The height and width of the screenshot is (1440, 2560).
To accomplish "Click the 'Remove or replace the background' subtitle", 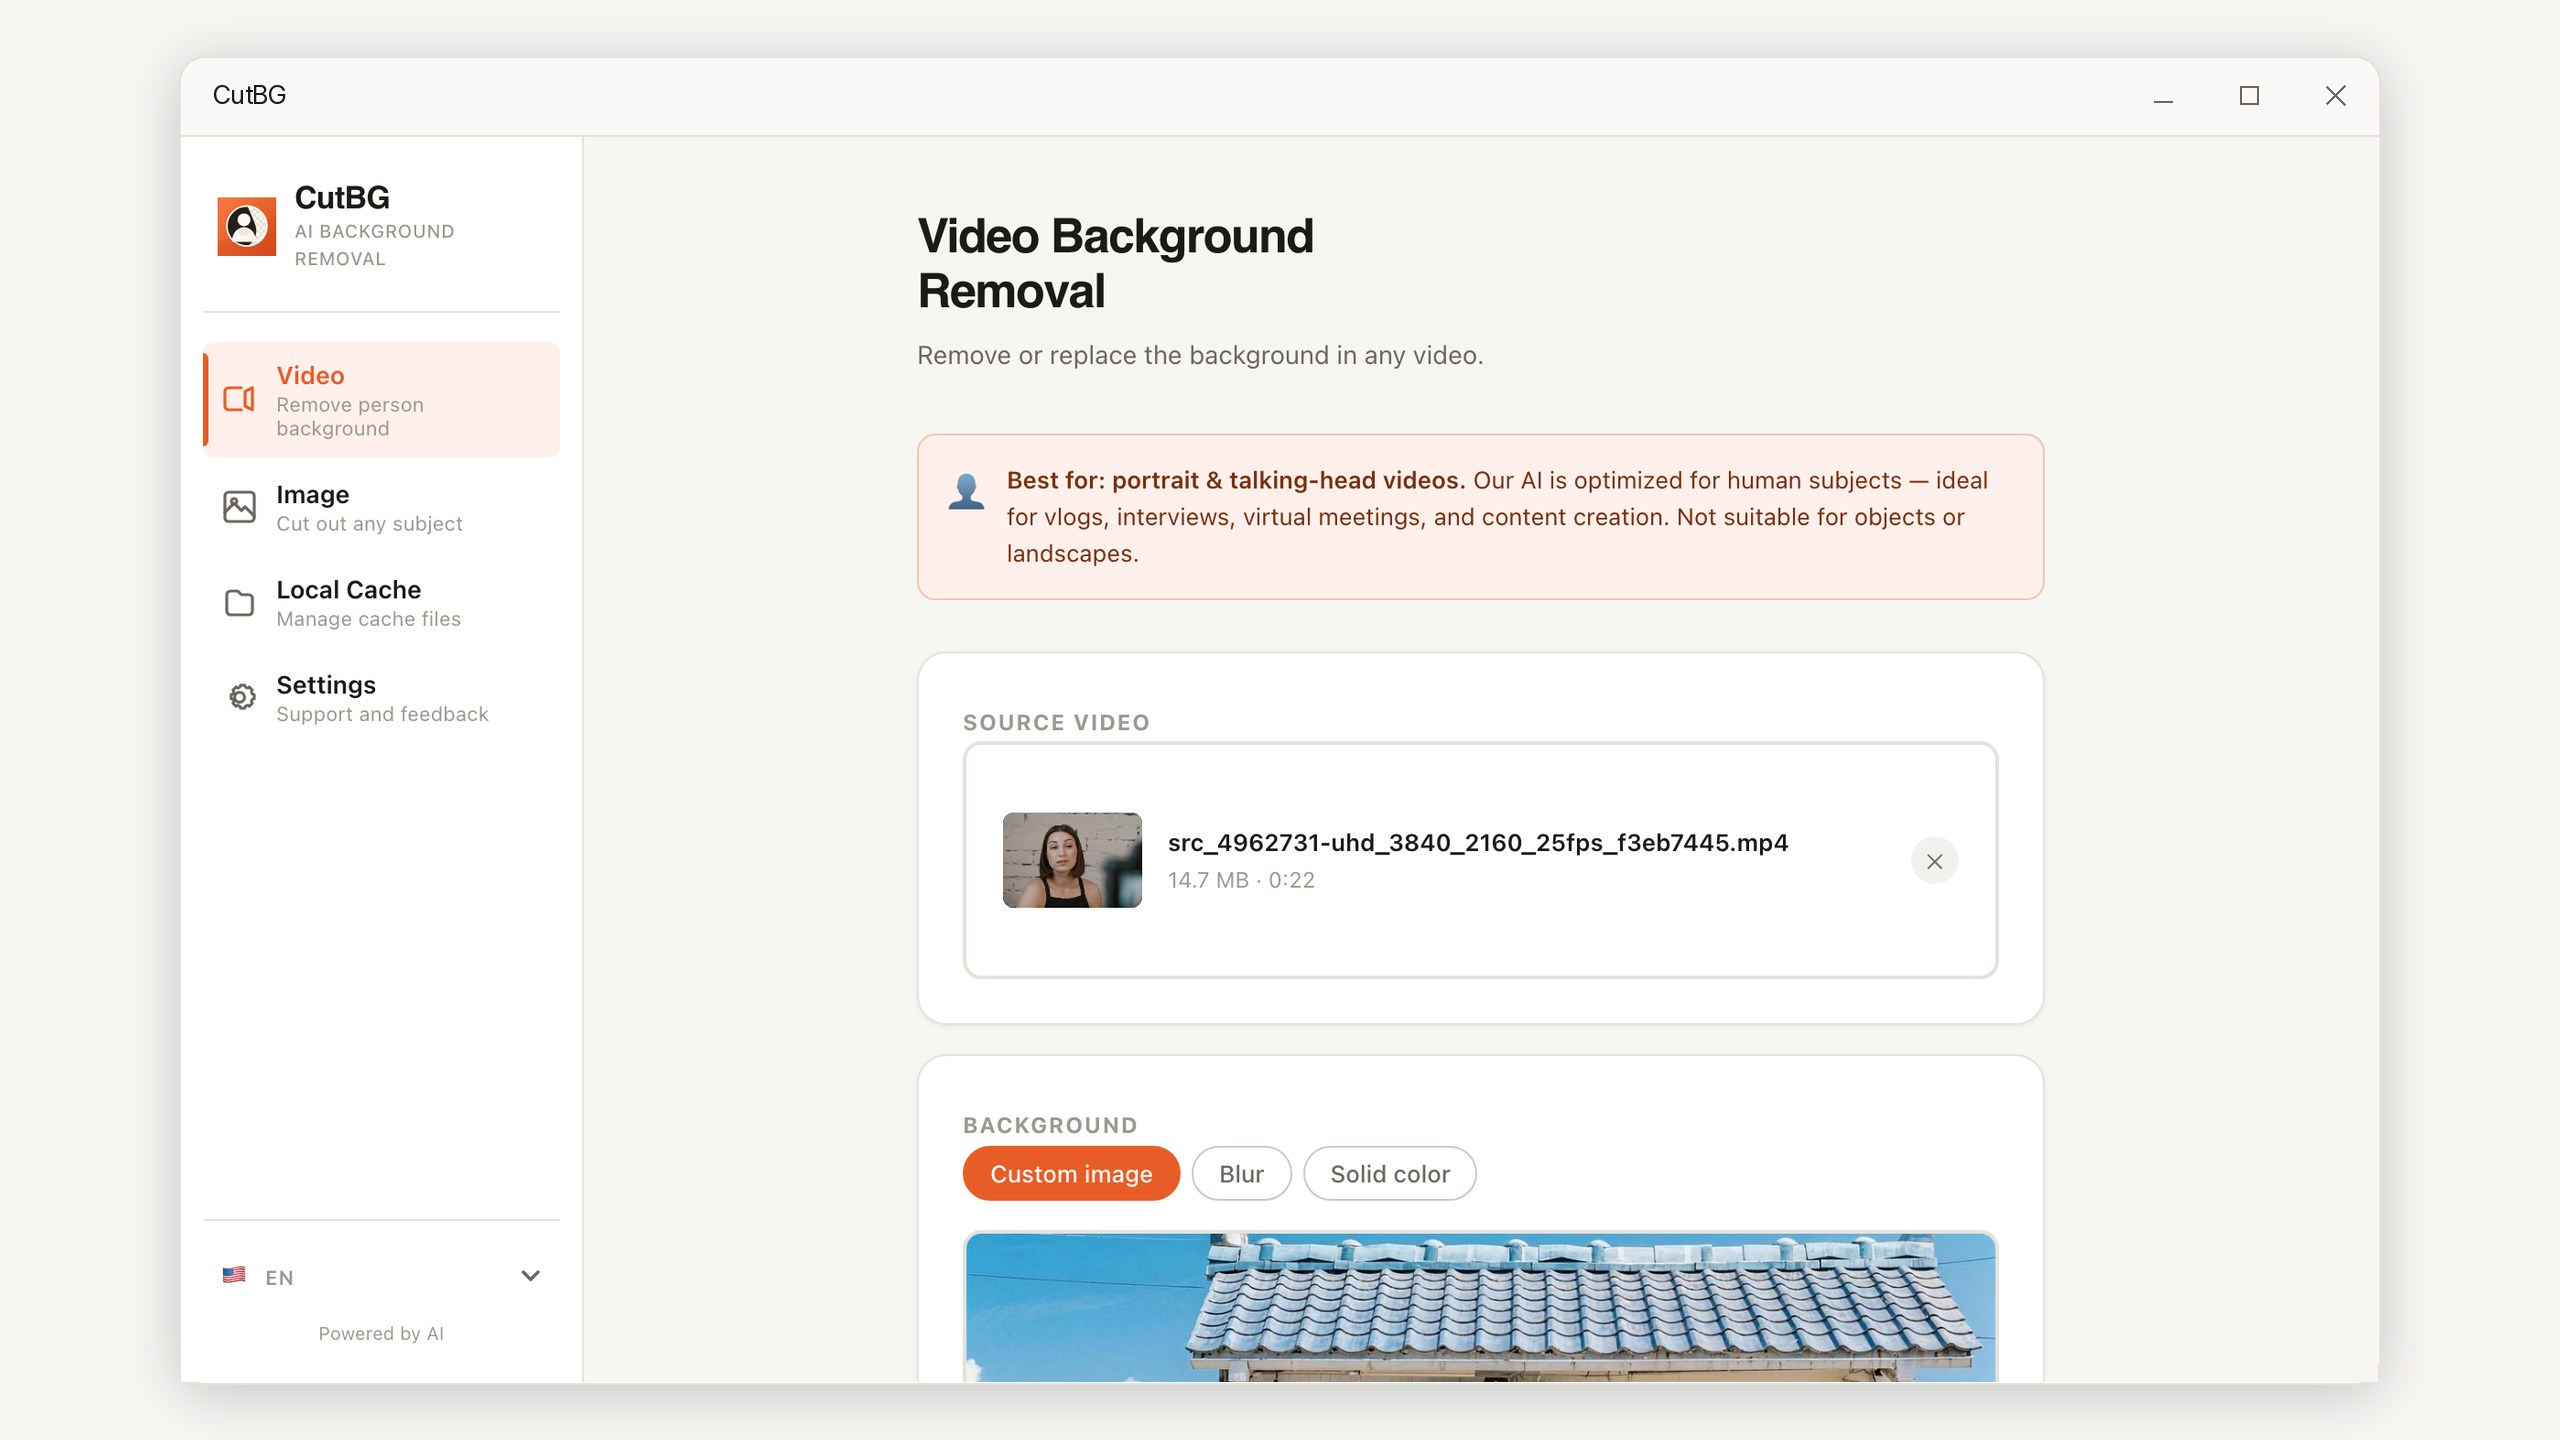I will (1200, 355).
